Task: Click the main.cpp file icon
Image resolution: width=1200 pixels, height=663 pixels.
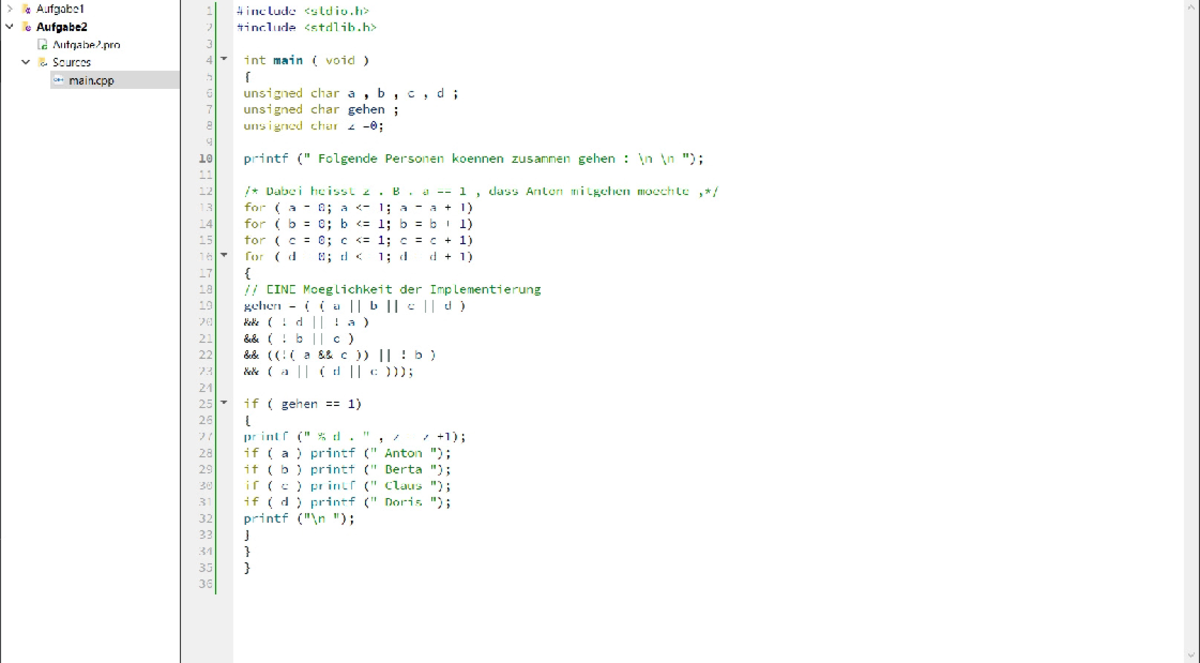Action: coord(59,80)
